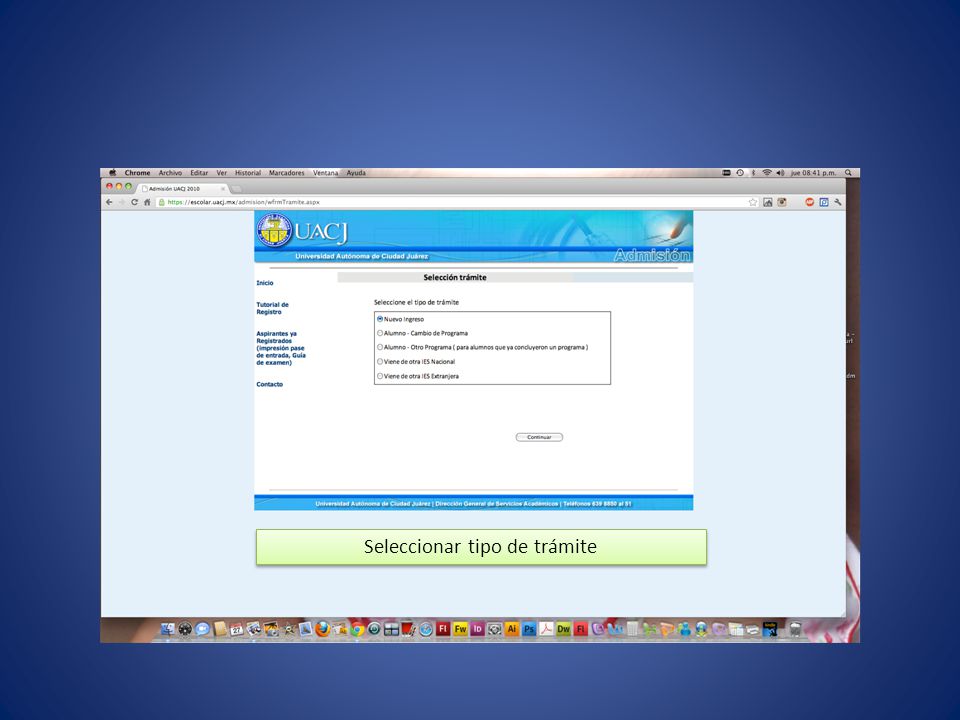Select Viene de otra IES Extranjera
This screenshot has height=720, width=960.
pyautogui.click(x=380, y=377)
